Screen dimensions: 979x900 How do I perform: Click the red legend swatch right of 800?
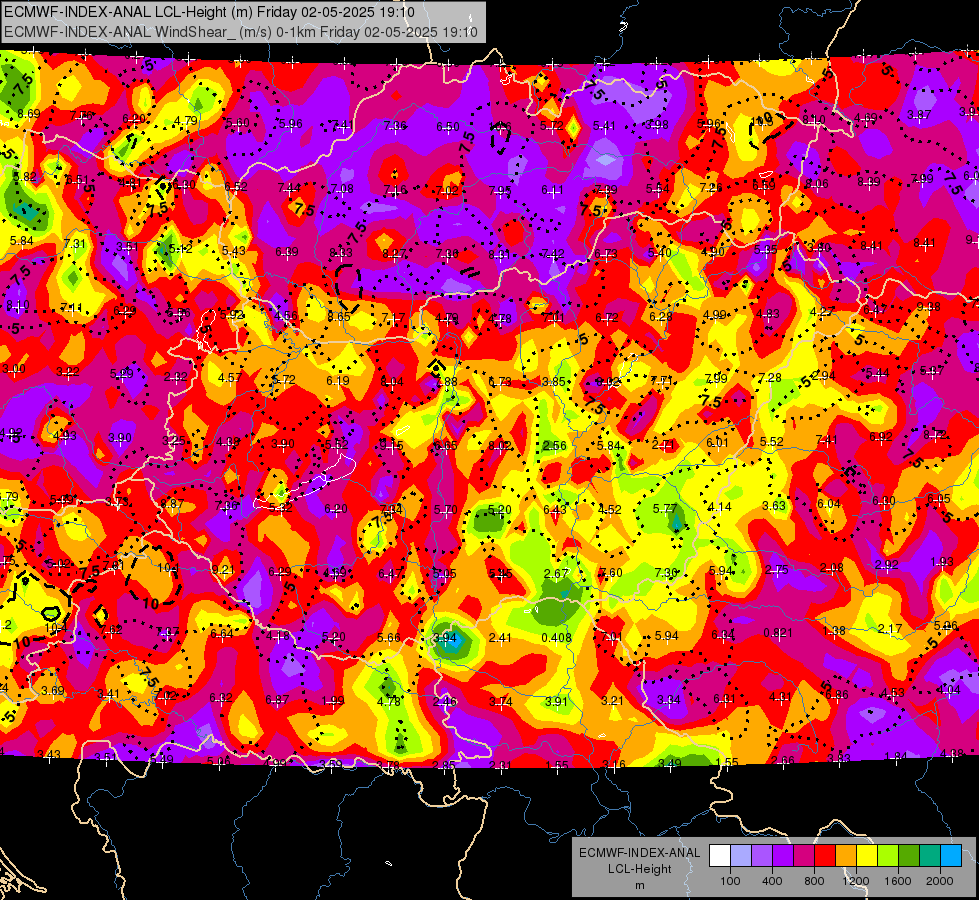825,856
